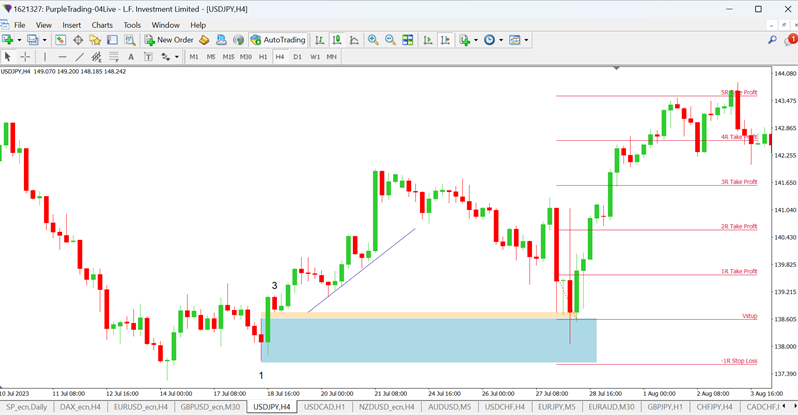Screen dimensions: 798x415
Task: Open the Insert menu
Action: click(72, 25)
